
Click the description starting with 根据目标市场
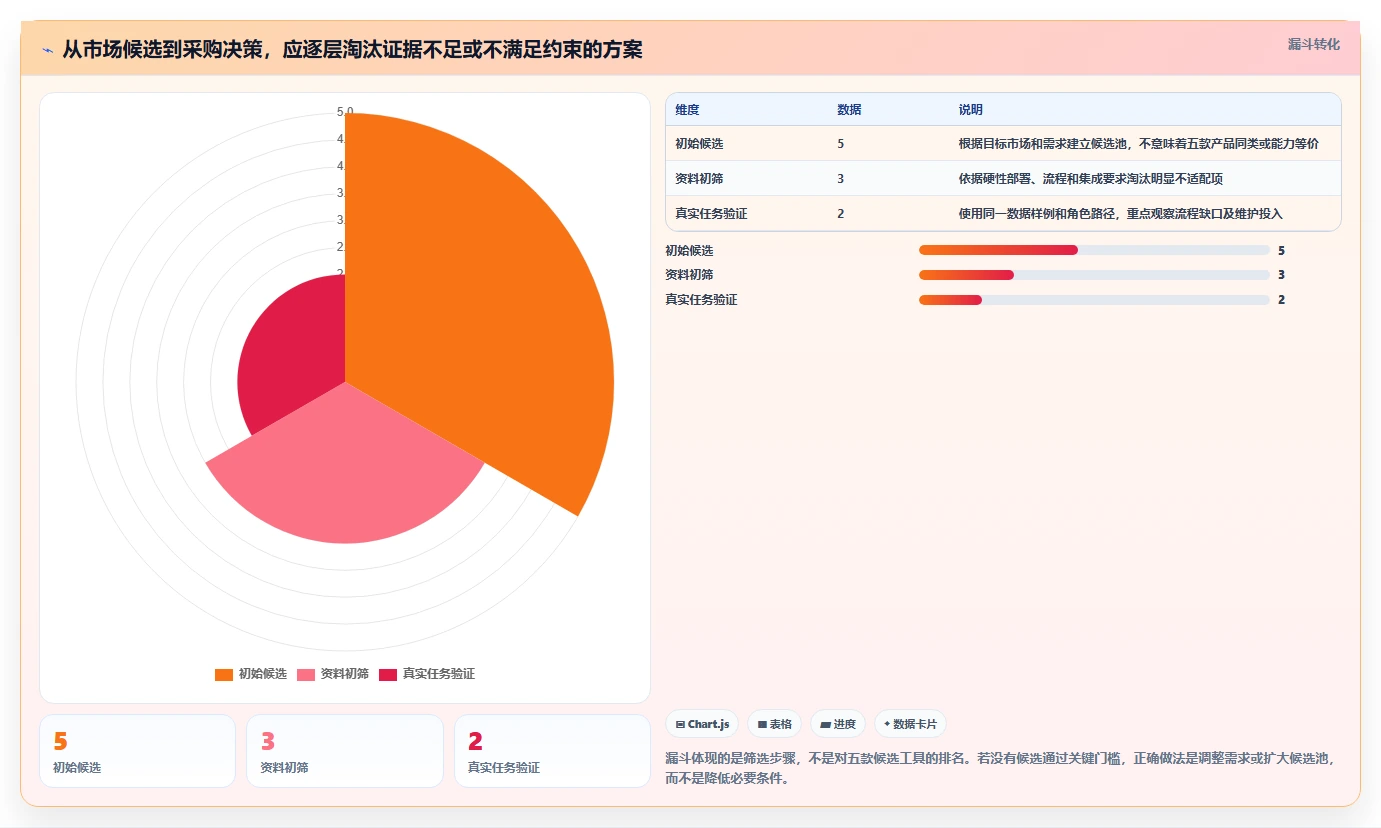[1139, 144]
